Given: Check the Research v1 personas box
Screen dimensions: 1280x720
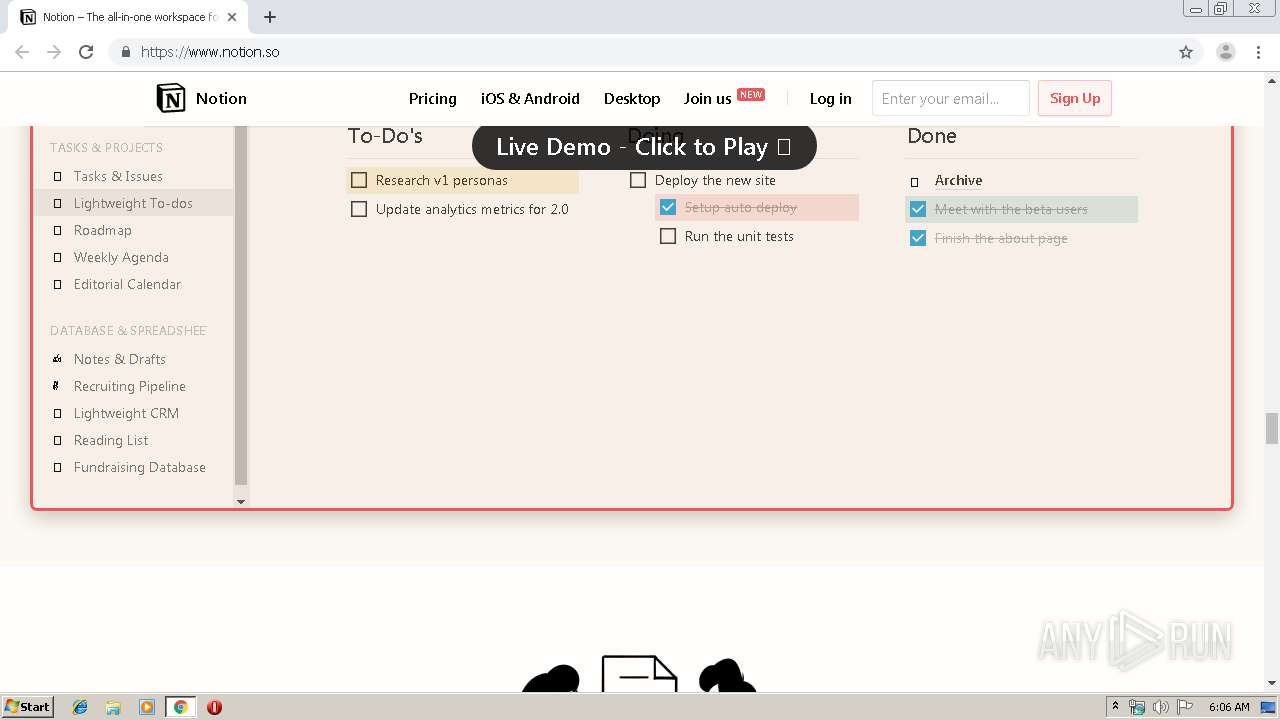Looking at the screenshot, I should point(359,181).
